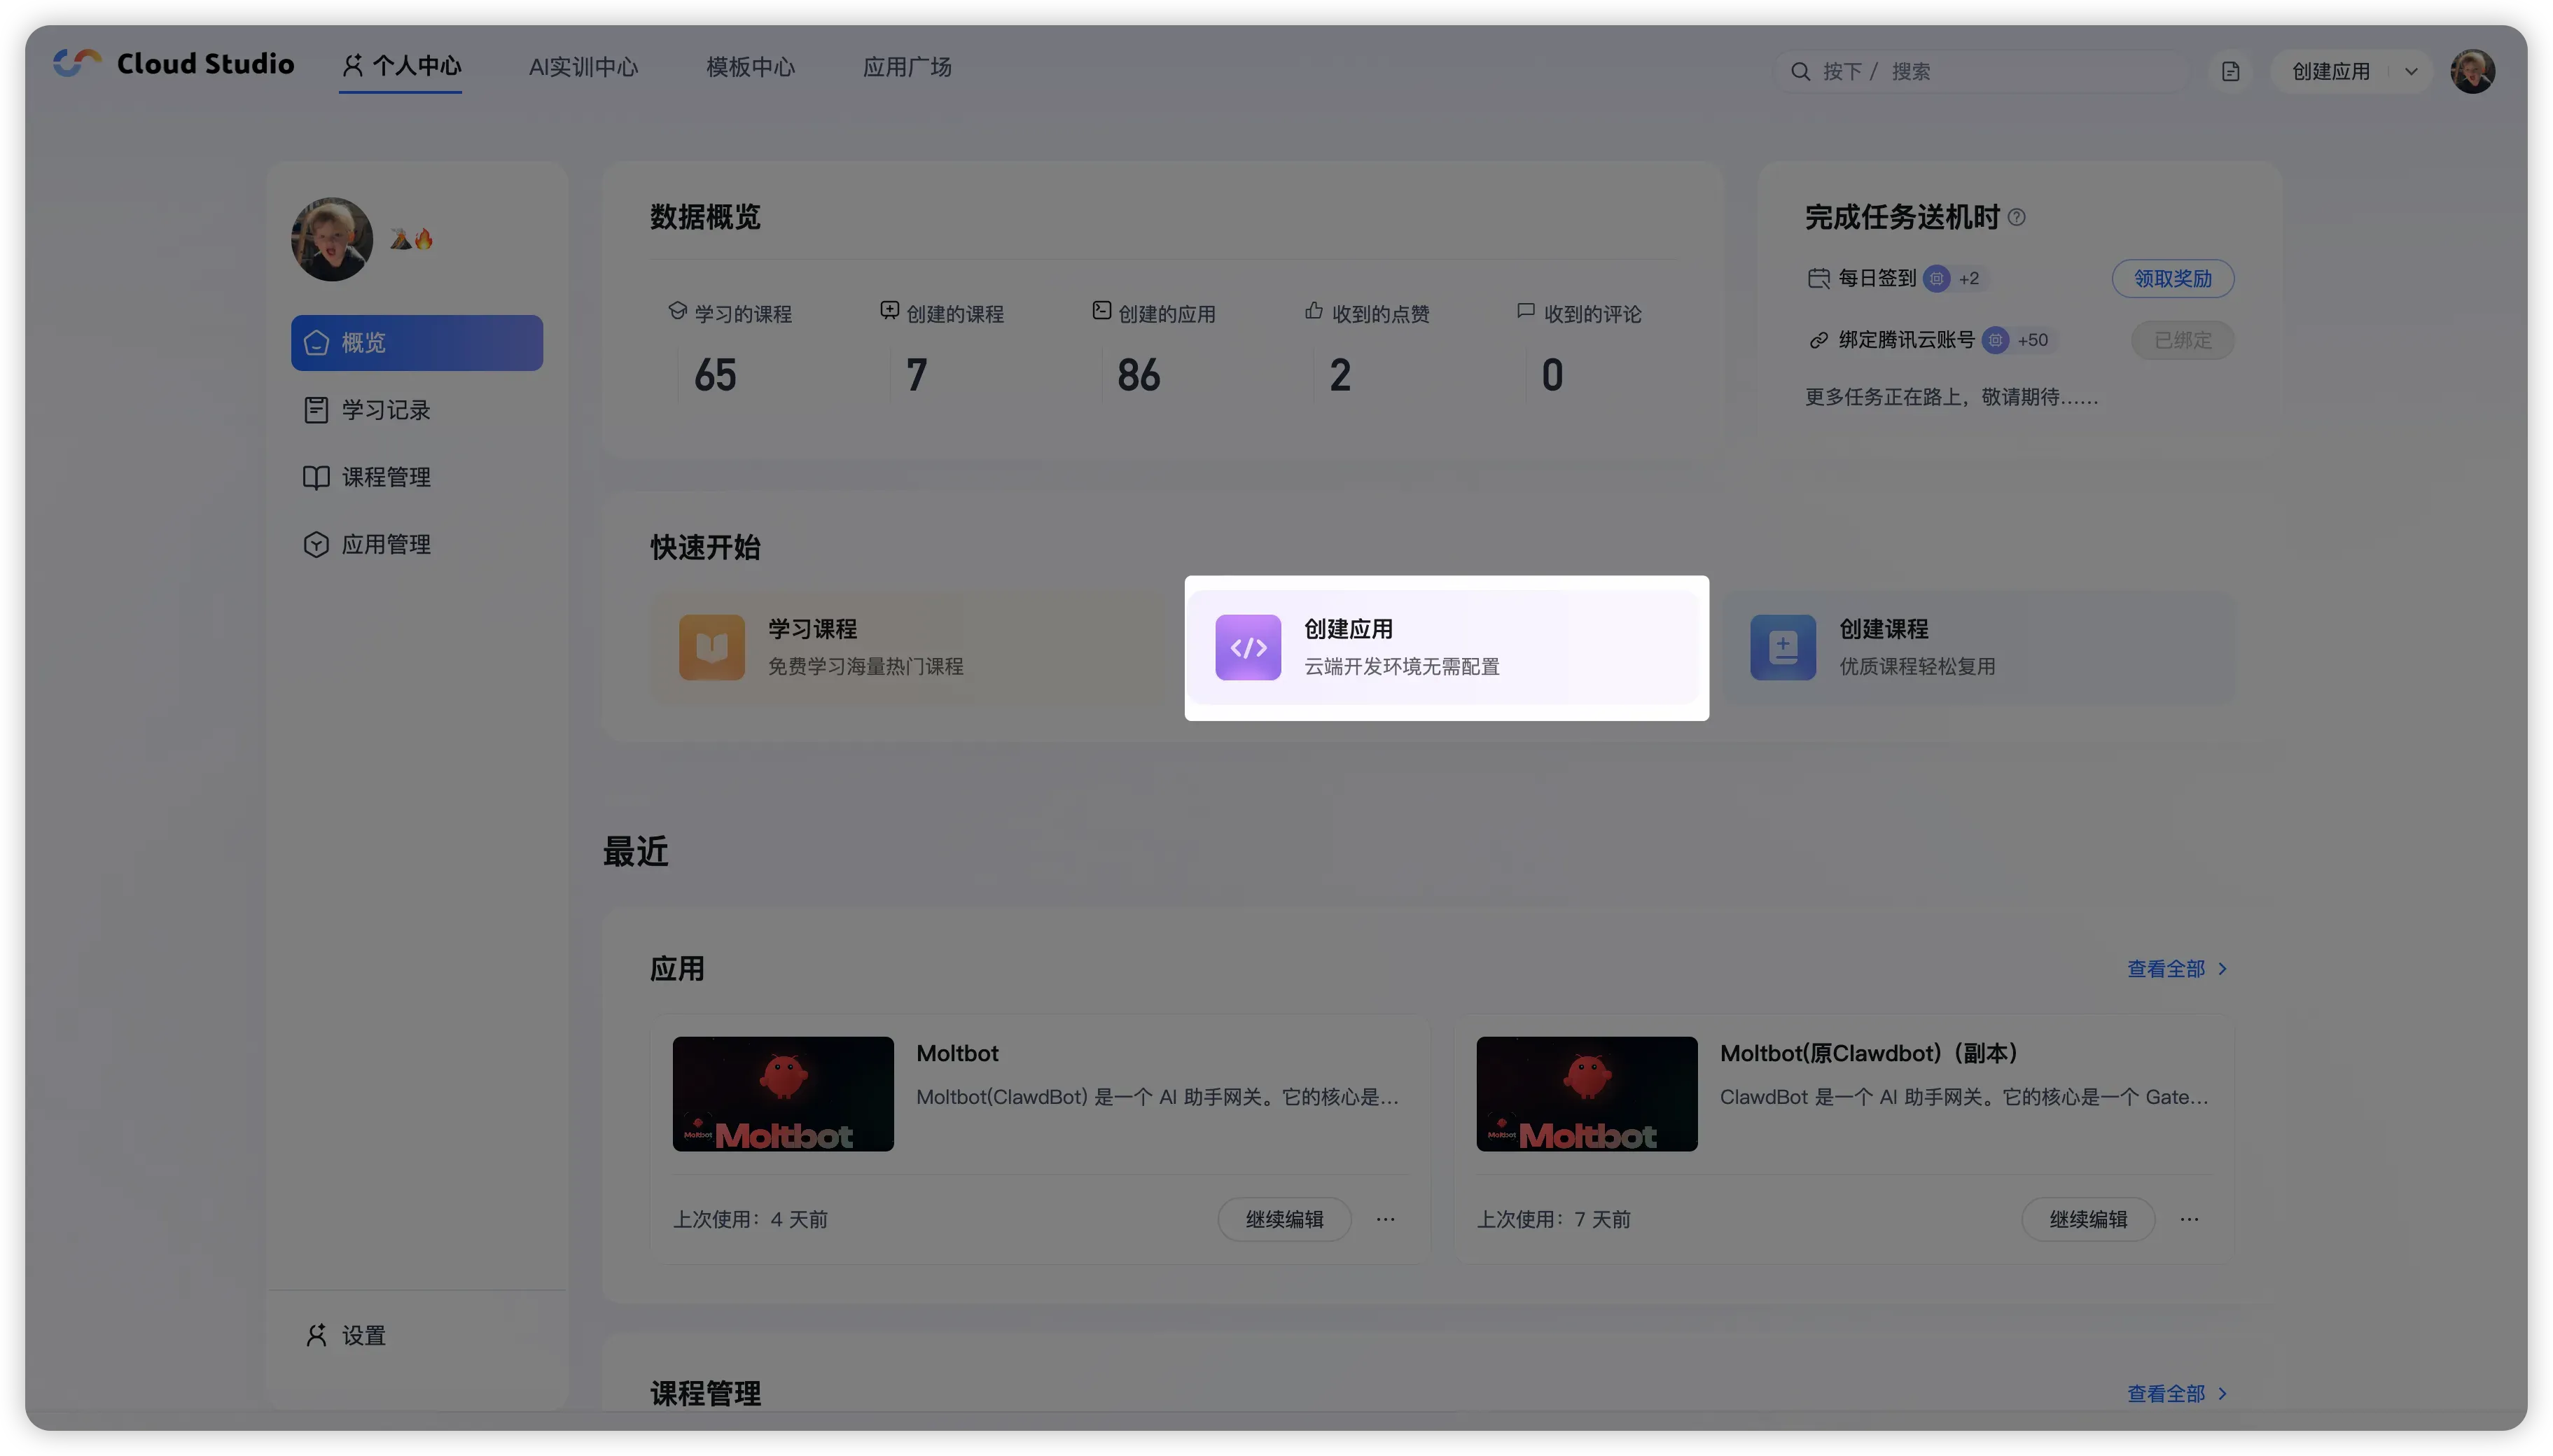Click the text 上次使用: 7 天前

(1554, 1219)
